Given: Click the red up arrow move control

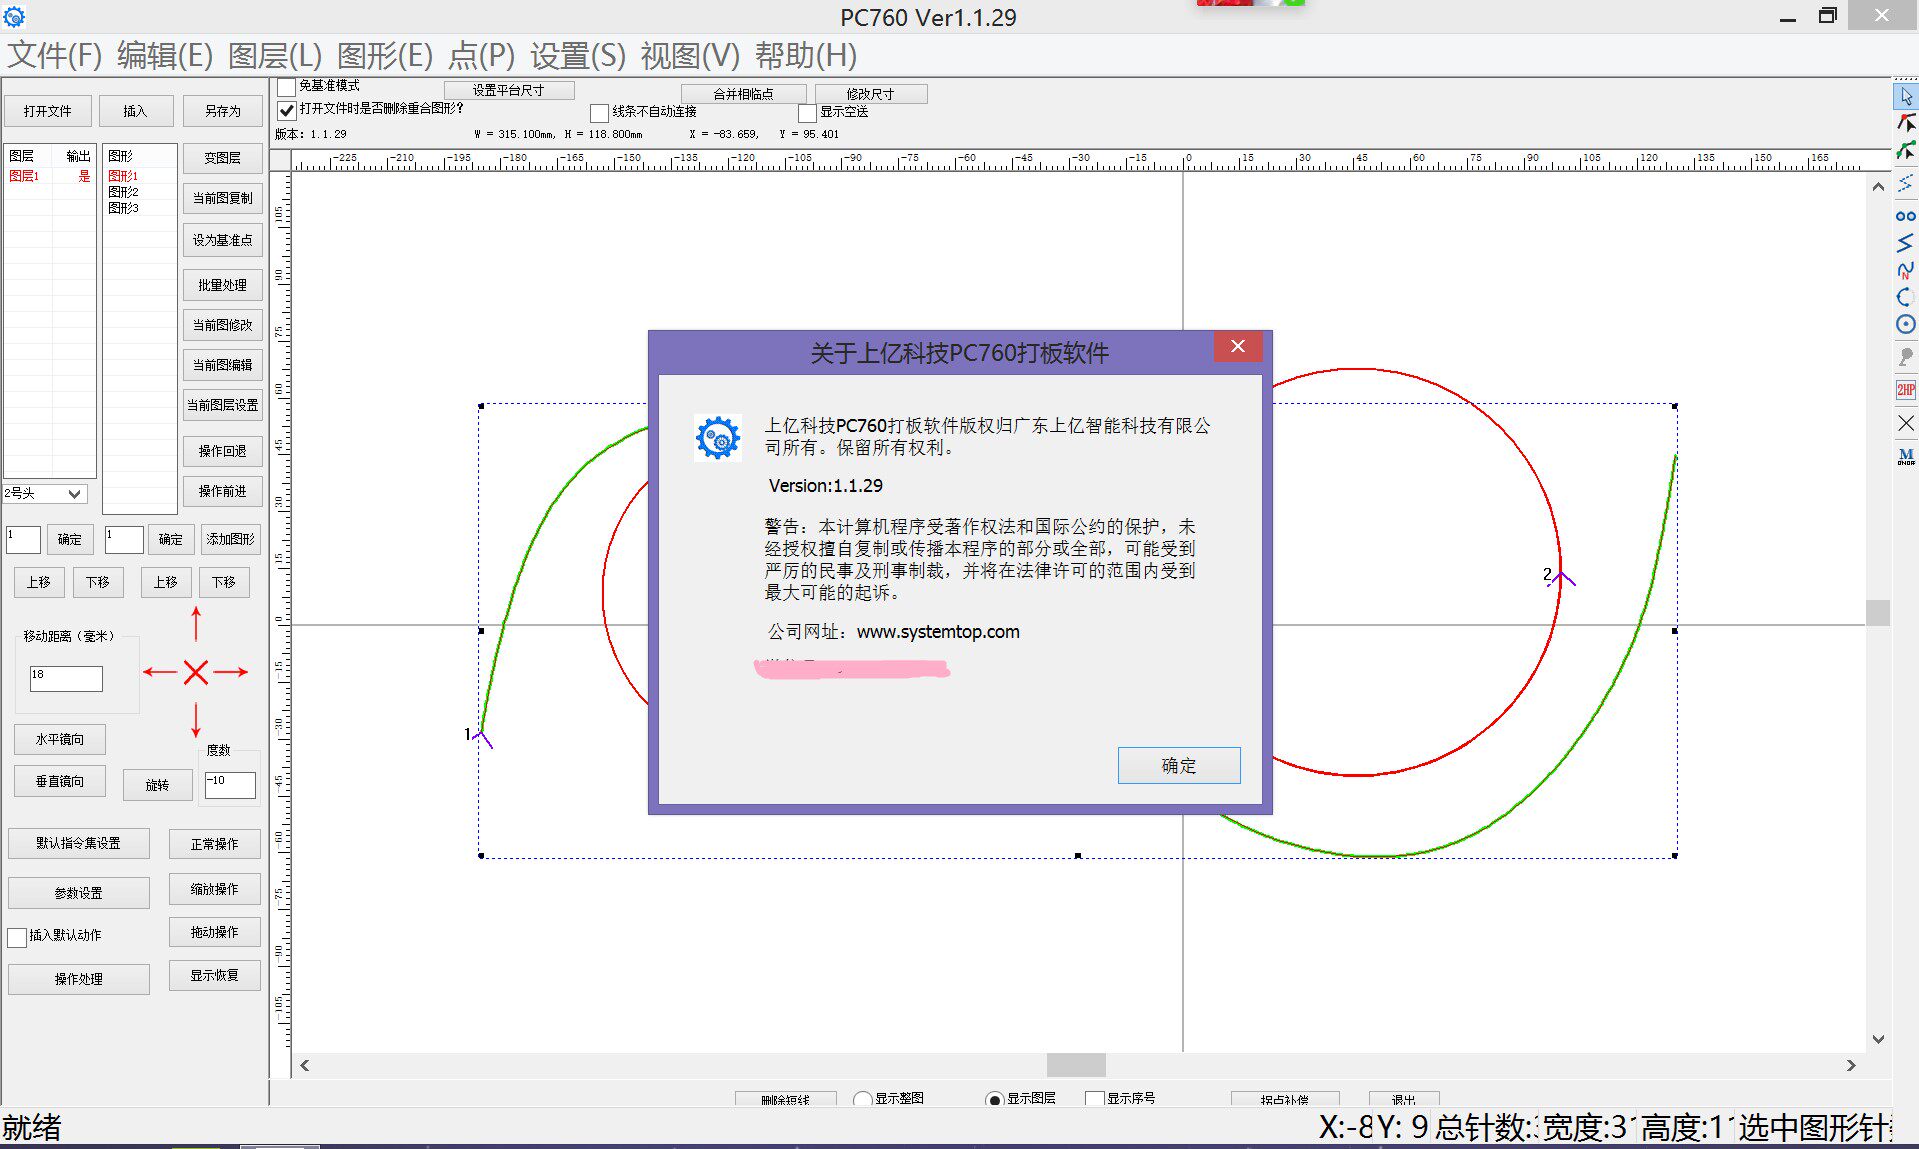Looking at the screenshot, I should 196,622.
